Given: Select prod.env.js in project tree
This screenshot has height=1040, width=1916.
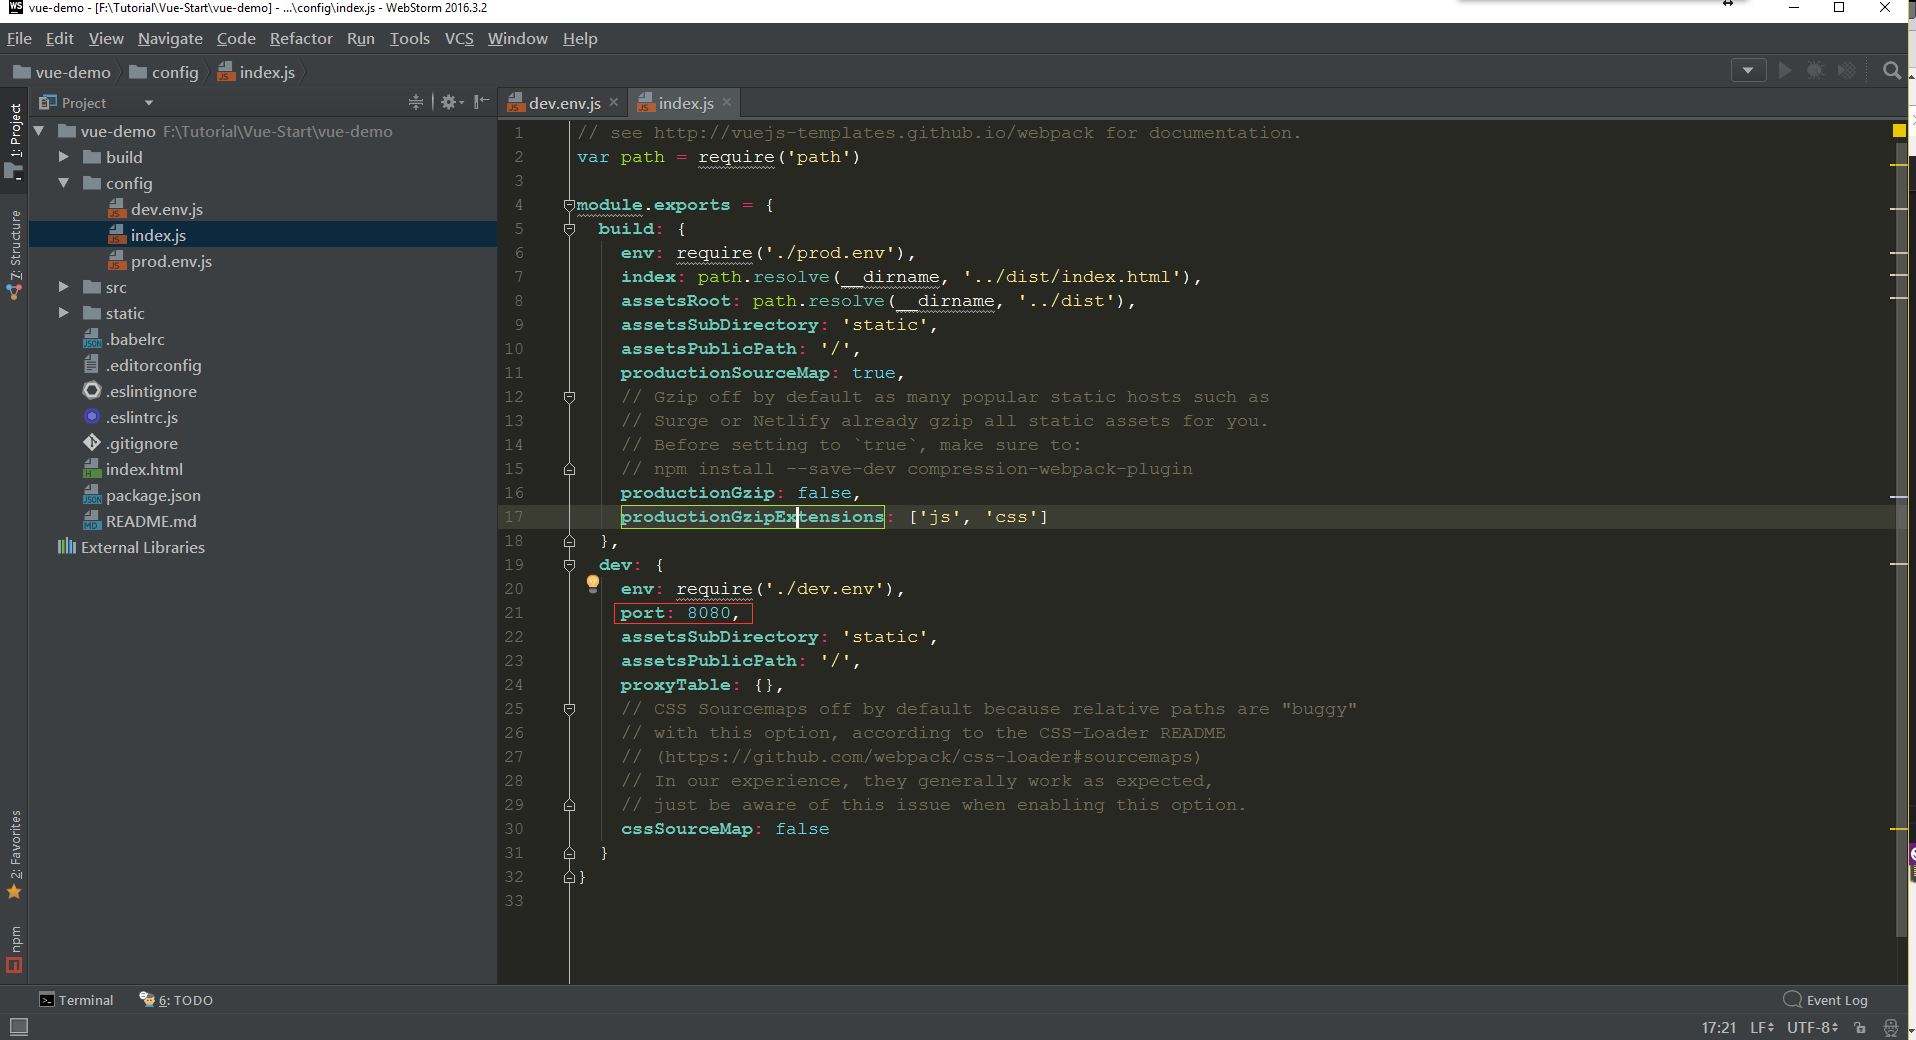Looking at the screenshot, I should click(x=171, y=261).
